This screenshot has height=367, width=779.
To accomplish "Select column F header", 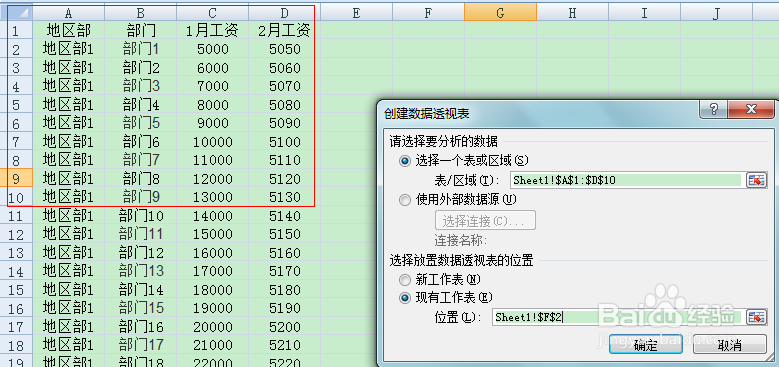I will 429,12.
